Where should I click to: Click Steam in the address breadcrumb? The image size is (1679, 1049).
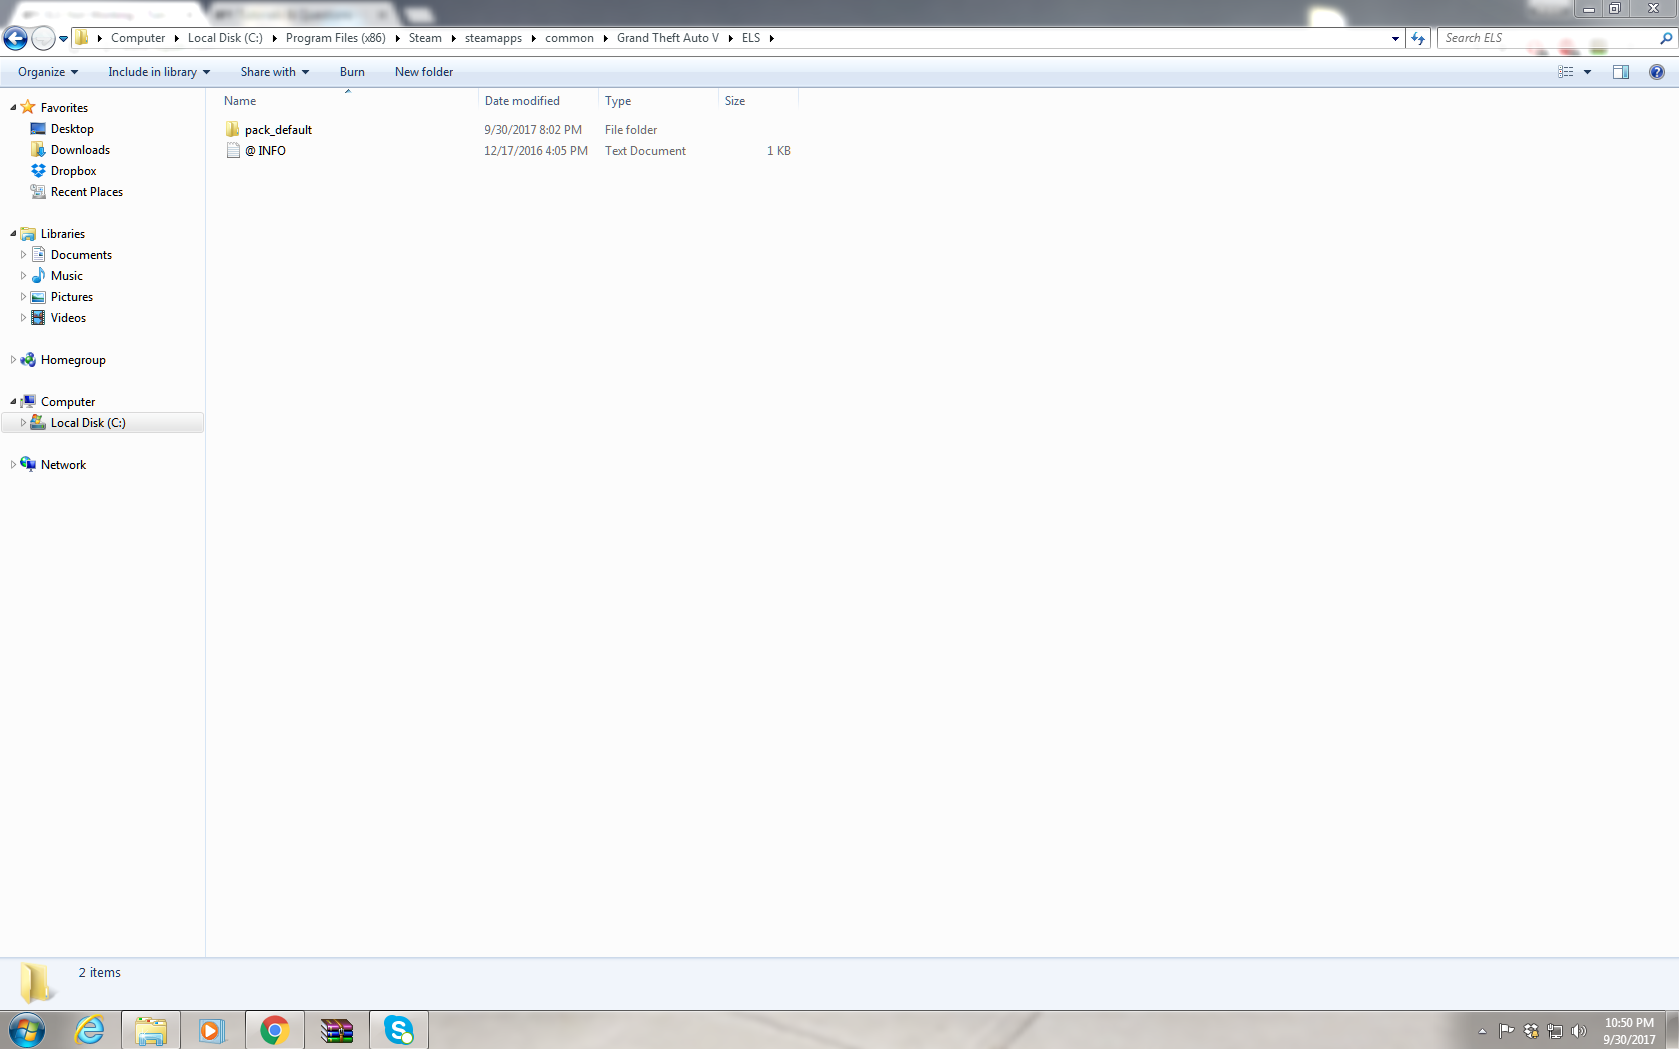click(425, 38)
